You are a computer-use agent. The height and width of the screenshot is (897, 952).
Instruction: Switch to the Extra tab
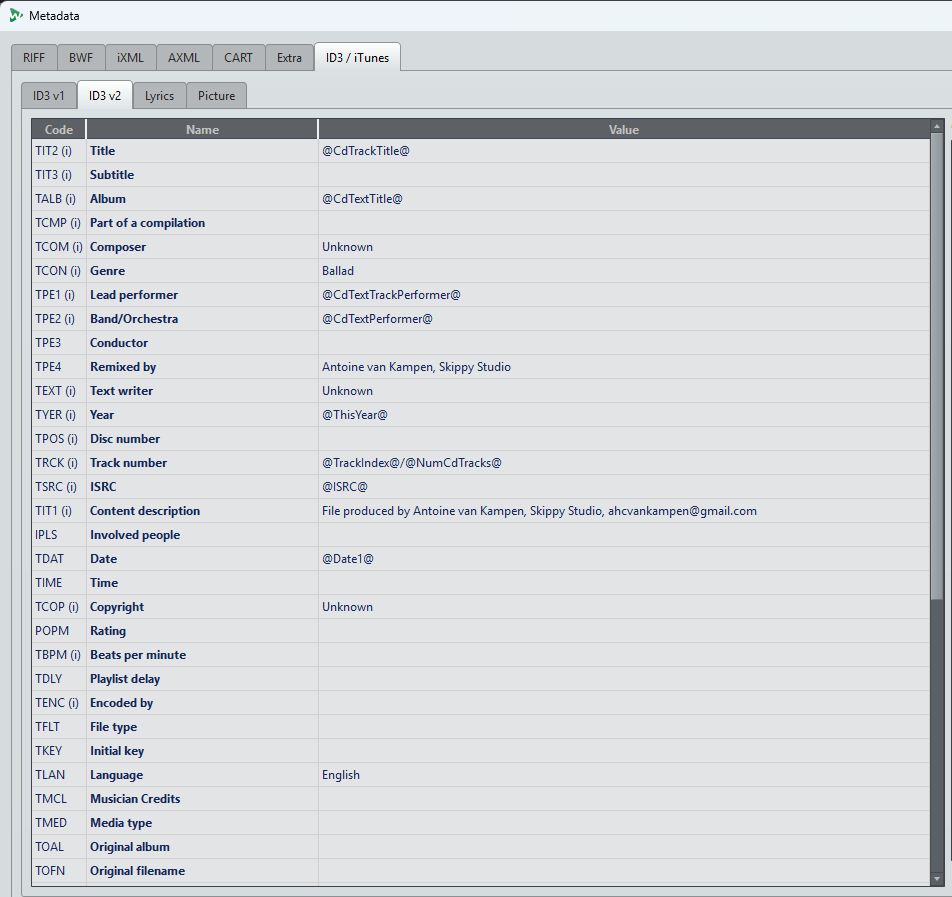coord(289,57)
